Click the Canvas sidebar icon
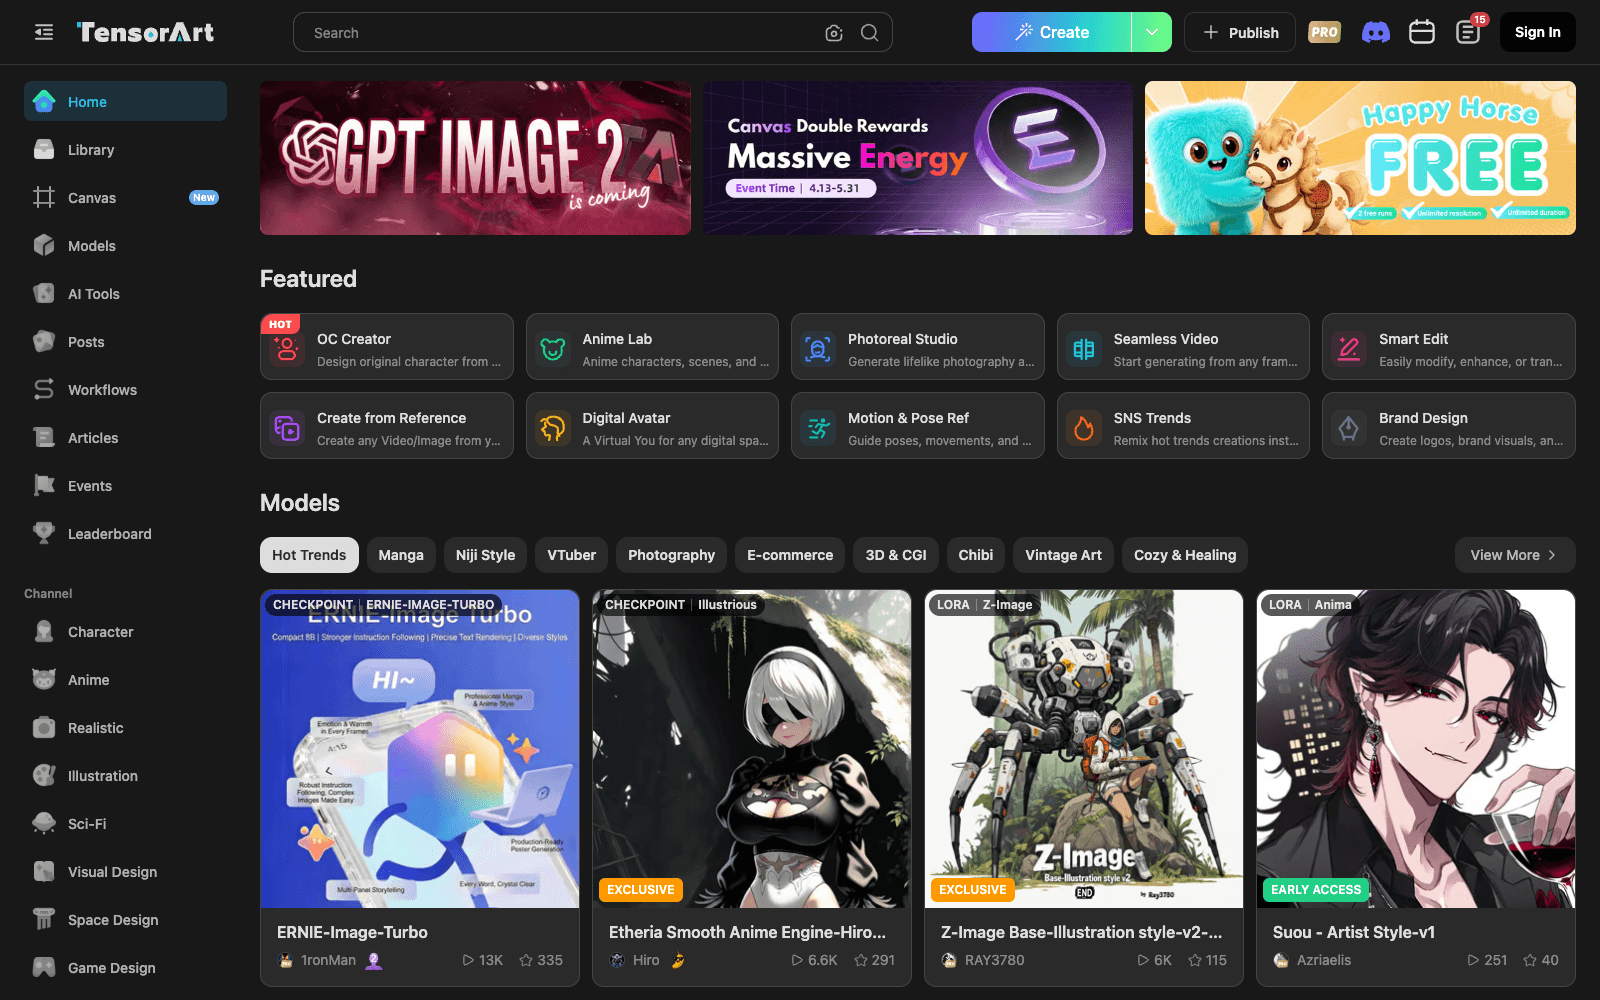 [x=44, y=198]
